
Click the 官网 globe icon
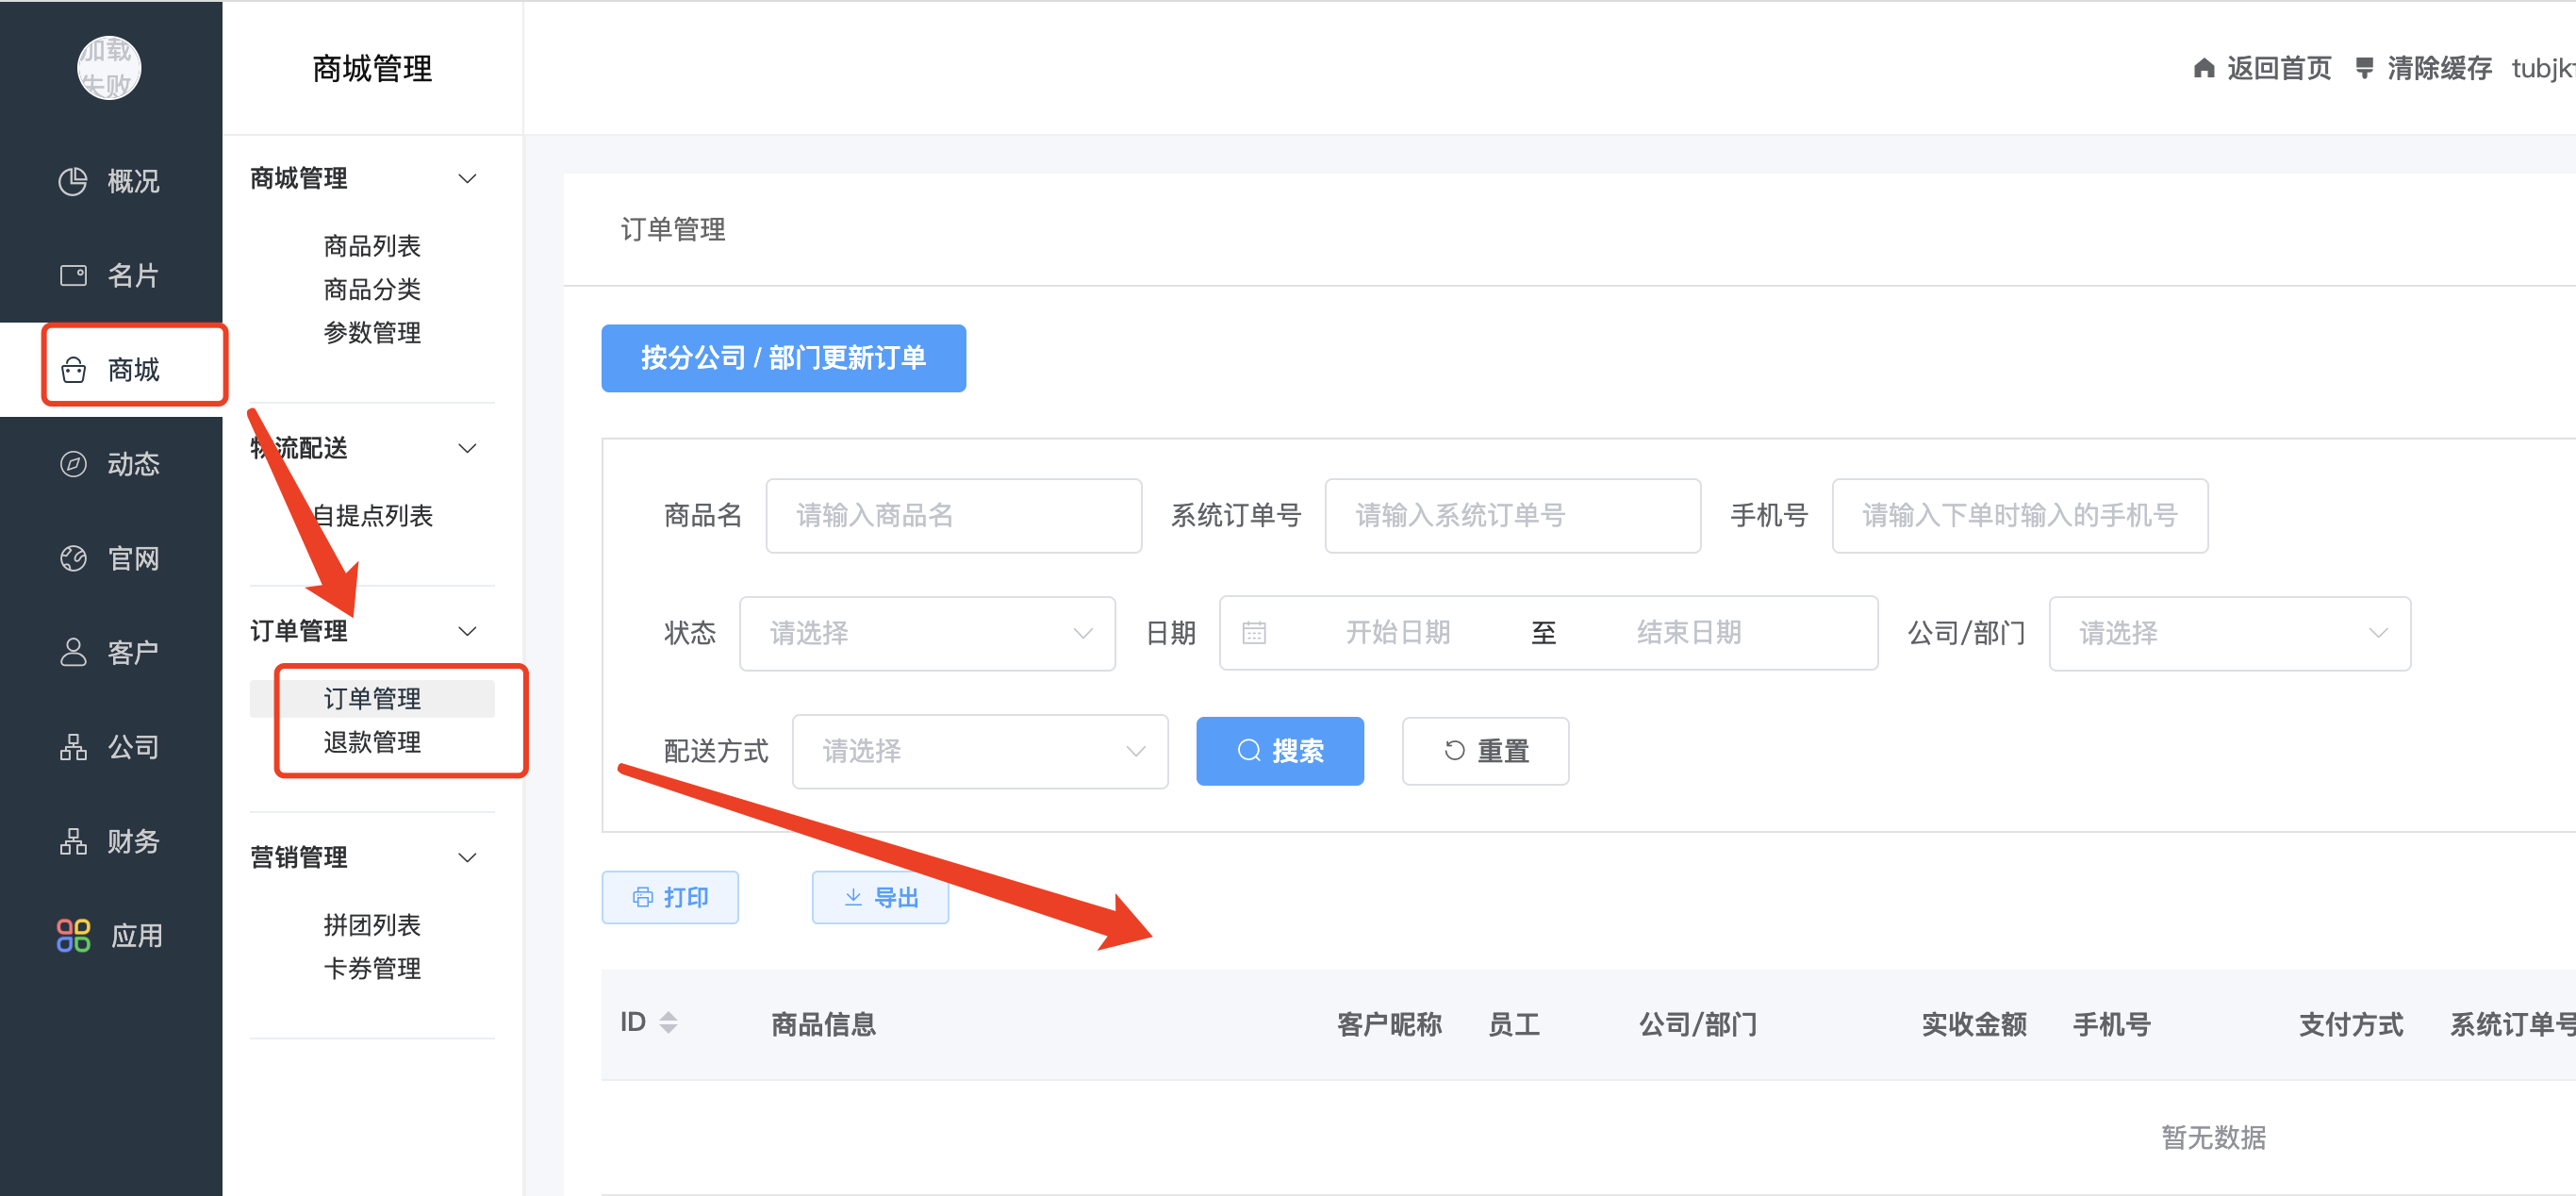pyautogui.click(x=73, y=558)
